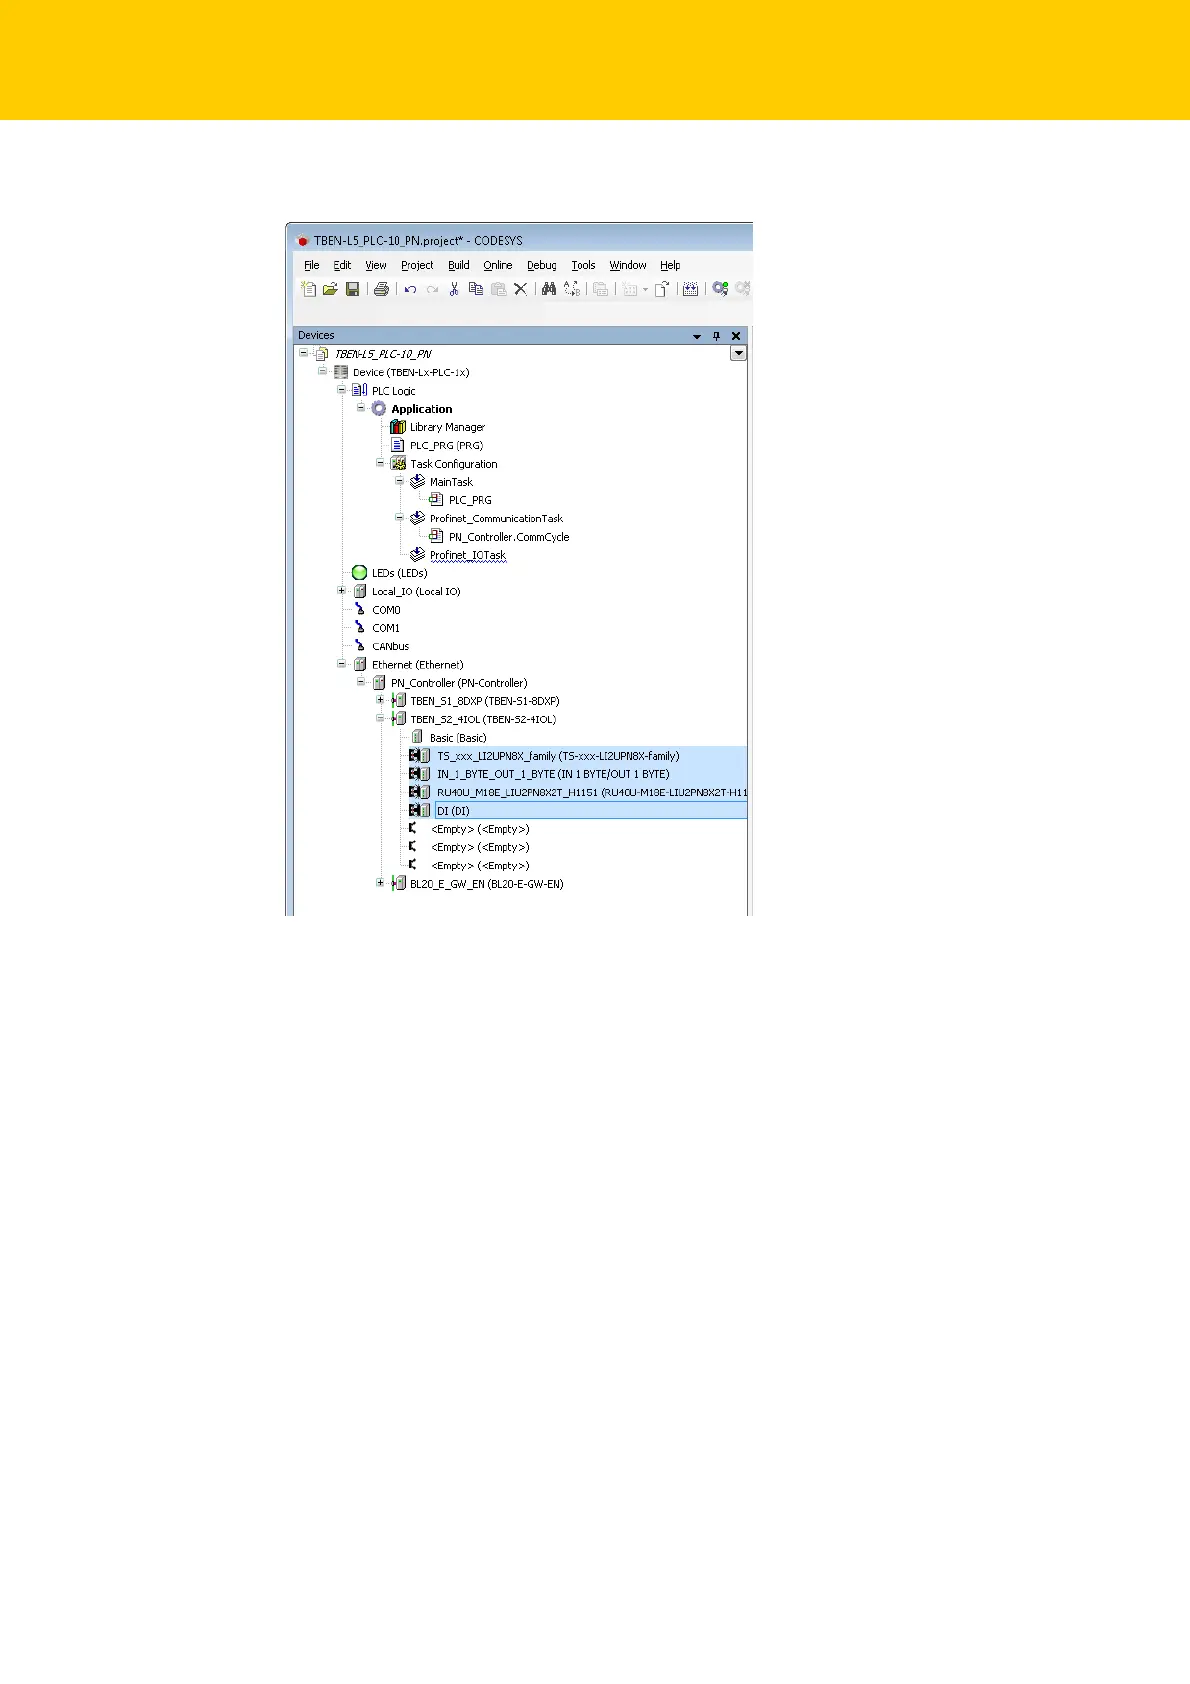The image size is (1190, 1684).
Task: Collapse the PLC Logic node
Action: tap(342, 390)
